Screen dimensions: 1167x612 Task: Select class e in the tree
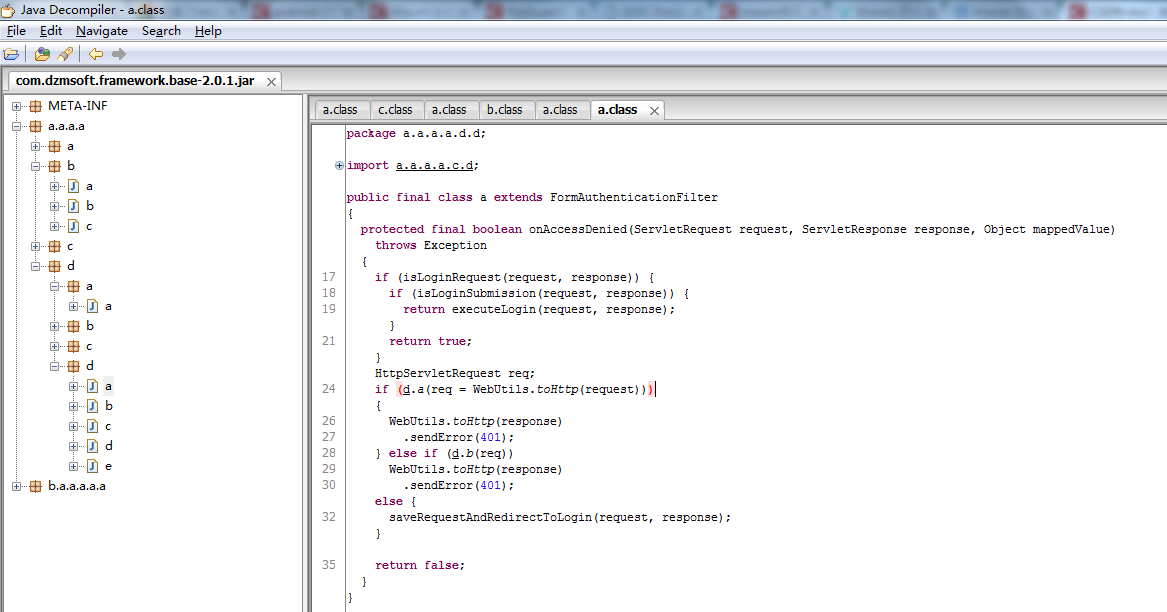pyautogui.click(x=108, y=467)
